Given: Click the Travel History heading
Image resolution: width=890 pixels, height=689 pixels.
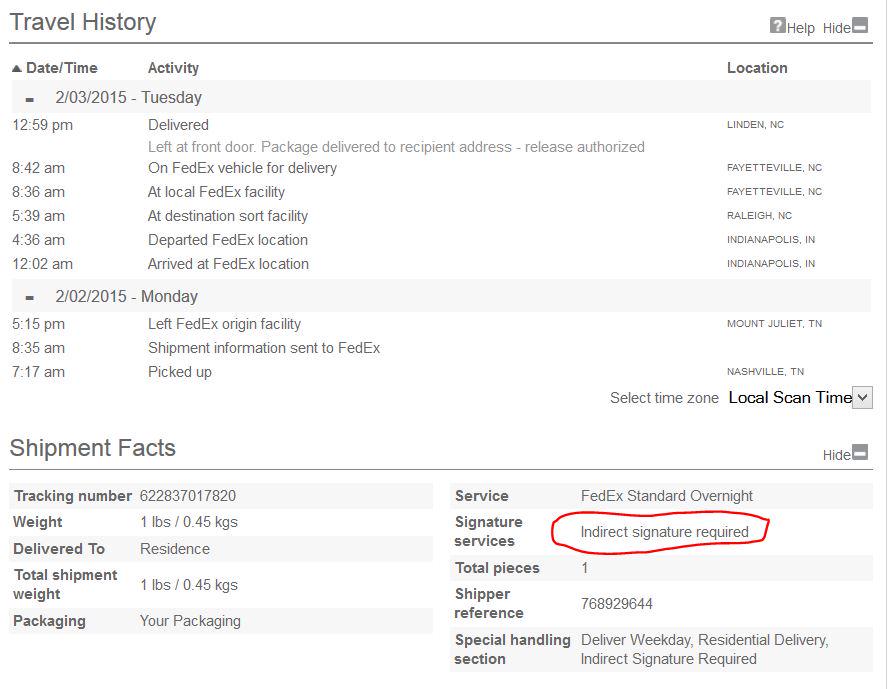Looking at the screenshot, I should click(83, 22).
